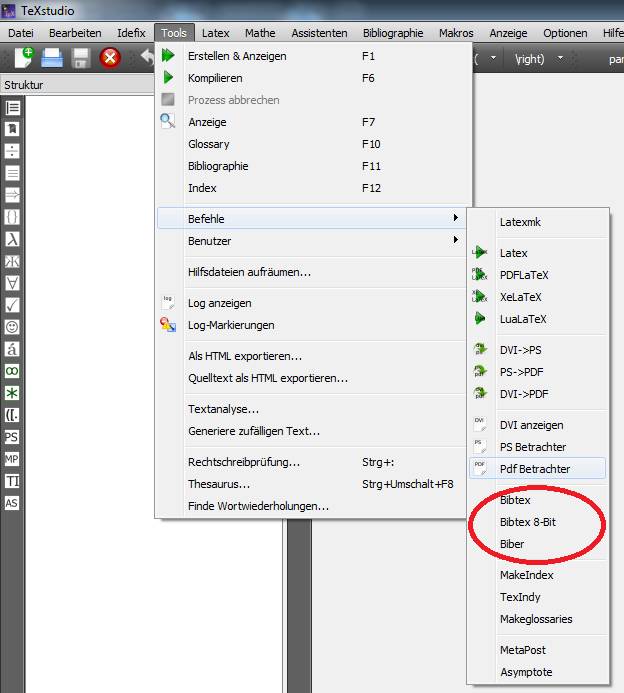Run MakeIndex command
The image size is (624, 693).
[x=538, y=575]
